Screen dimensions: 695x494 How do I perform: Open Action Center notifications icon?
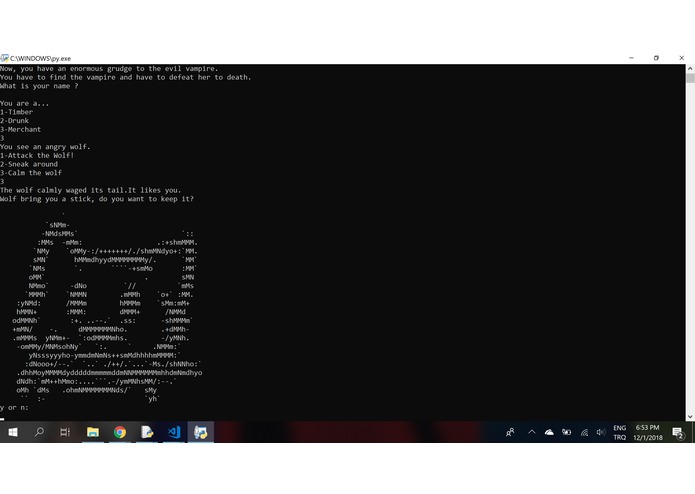coord(678,432)
